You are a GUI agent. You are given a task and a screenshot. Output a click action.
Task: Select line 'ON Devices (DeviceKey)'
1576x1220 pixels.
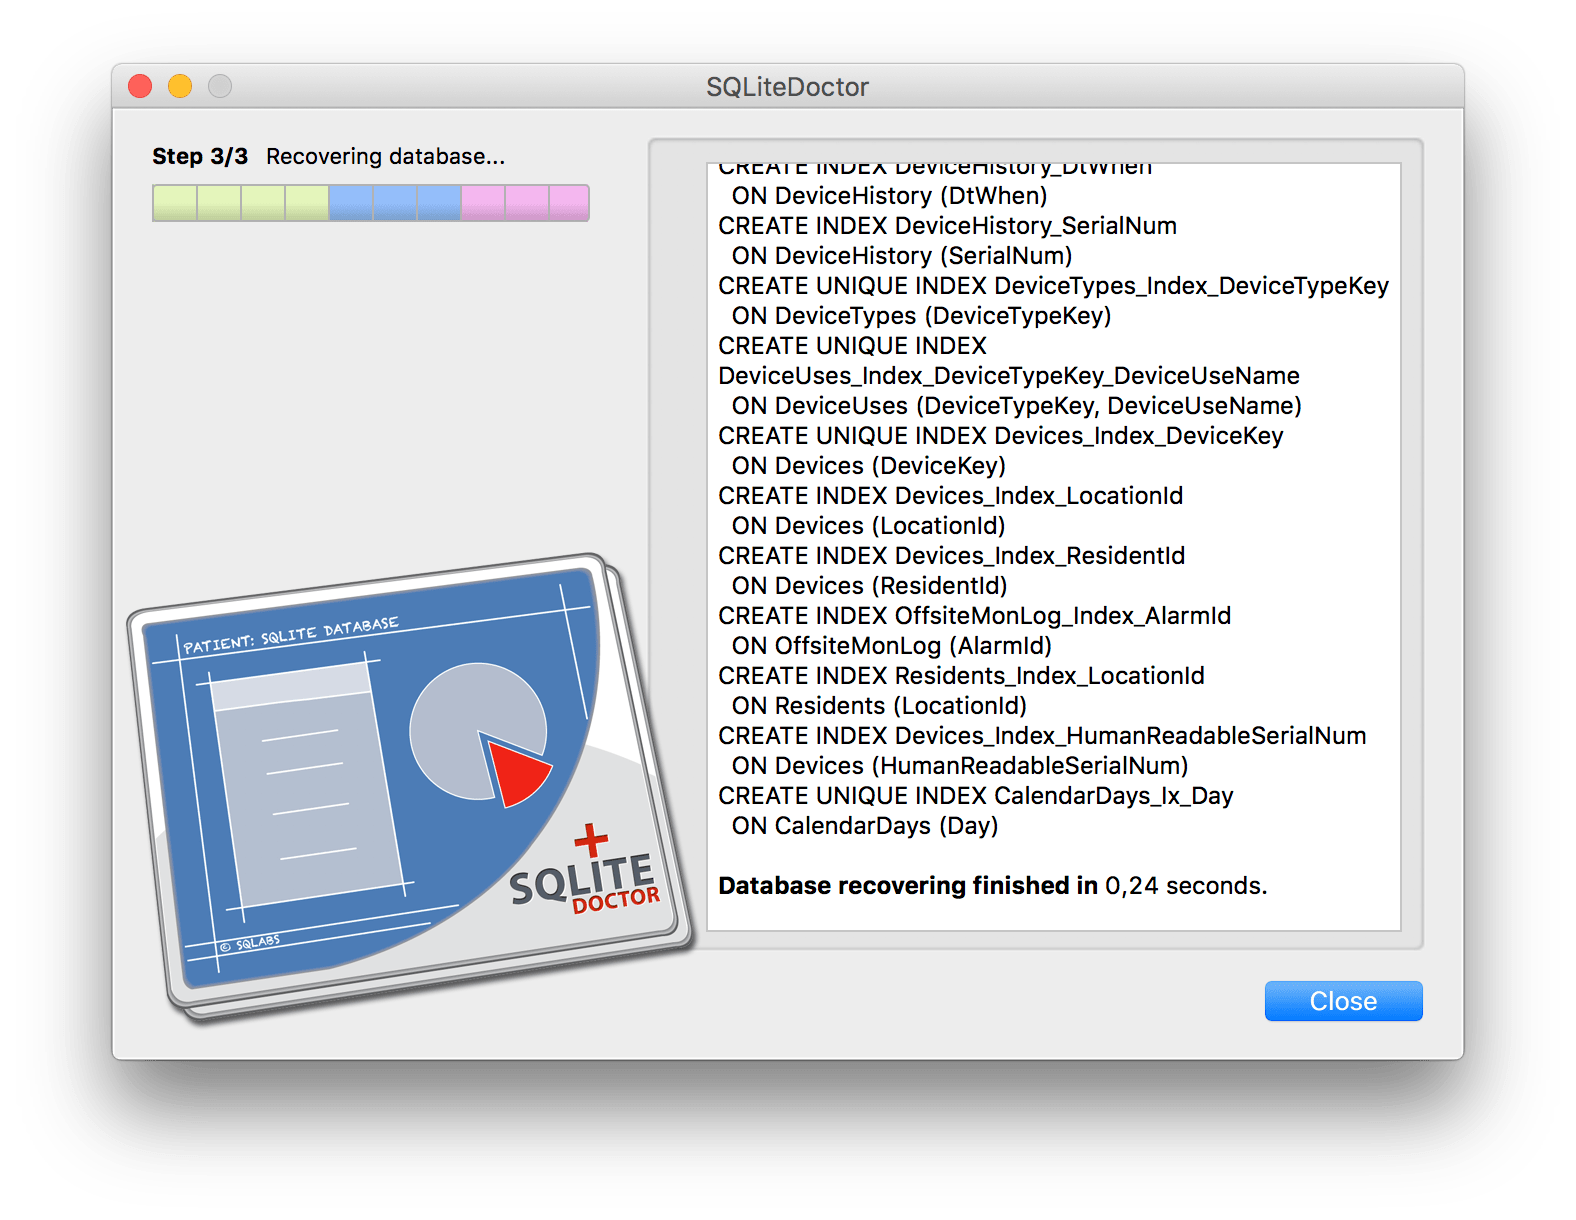tap(869, 466)
